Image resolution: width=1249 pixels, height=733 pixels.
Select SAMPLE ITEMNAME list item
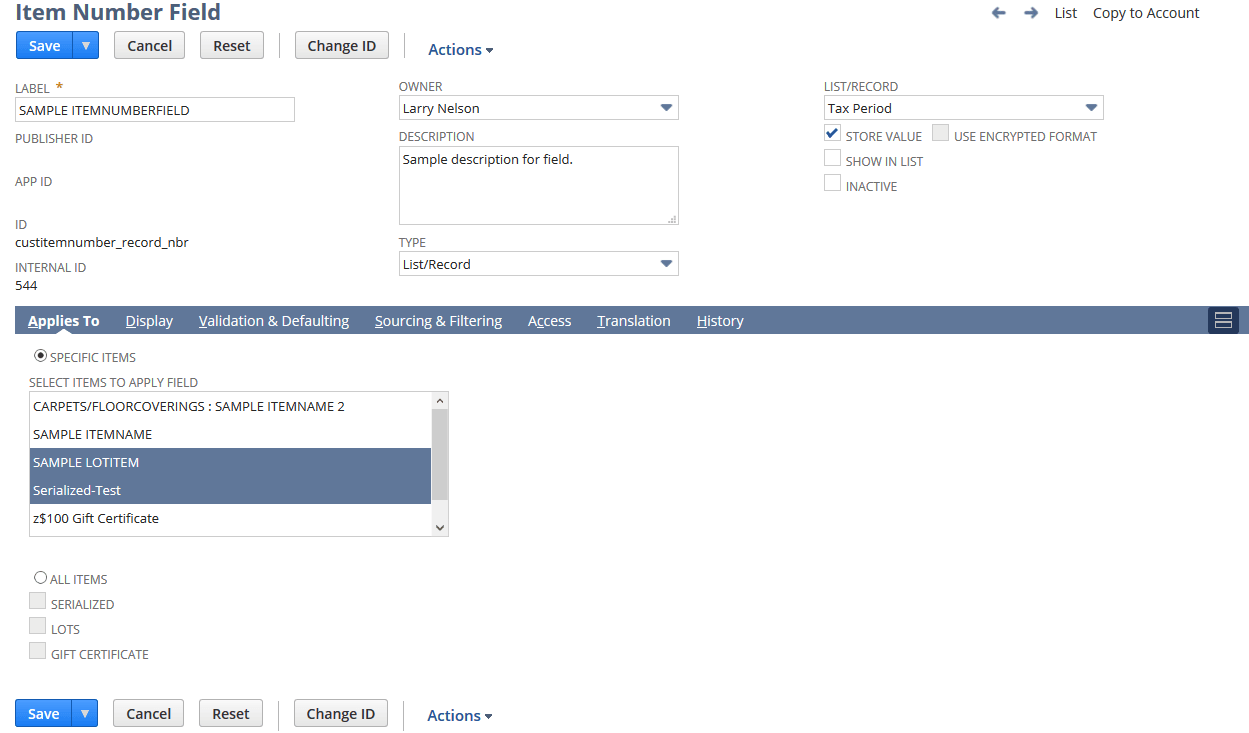[x=230, y=434]
